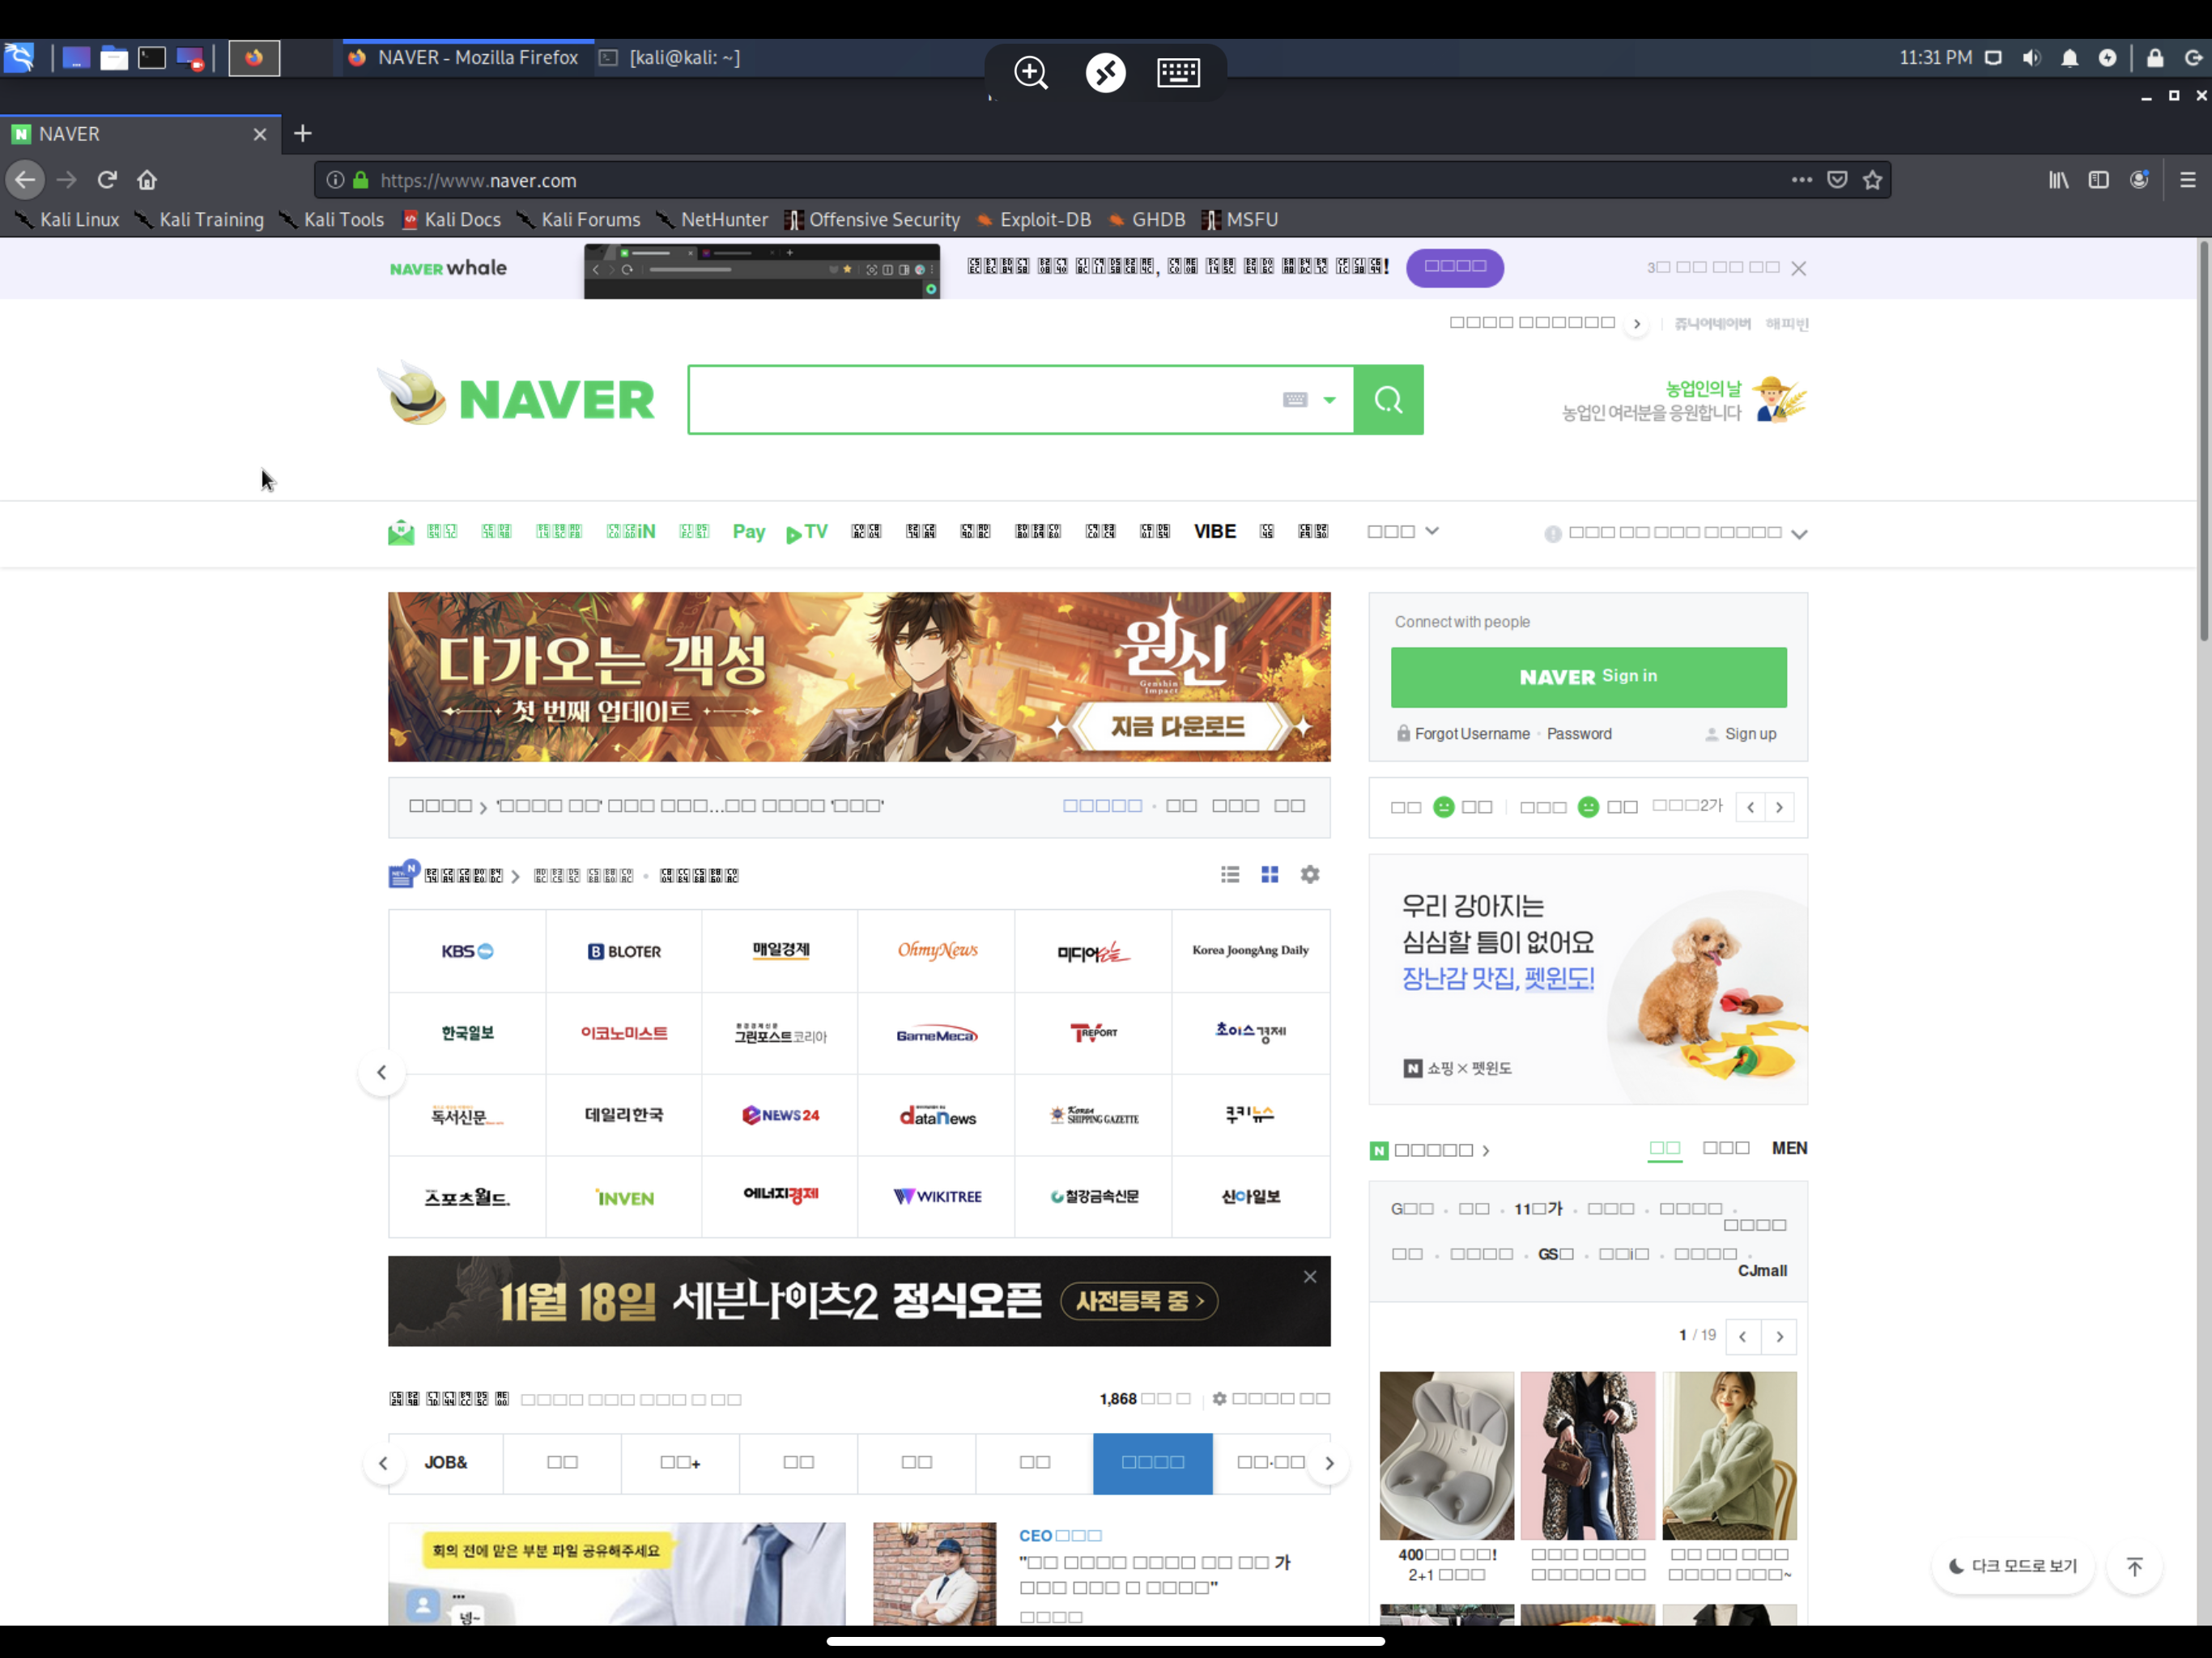Select the JOB& topic tab
Screen dimensions: 2212x1658
coord(446,1462)
